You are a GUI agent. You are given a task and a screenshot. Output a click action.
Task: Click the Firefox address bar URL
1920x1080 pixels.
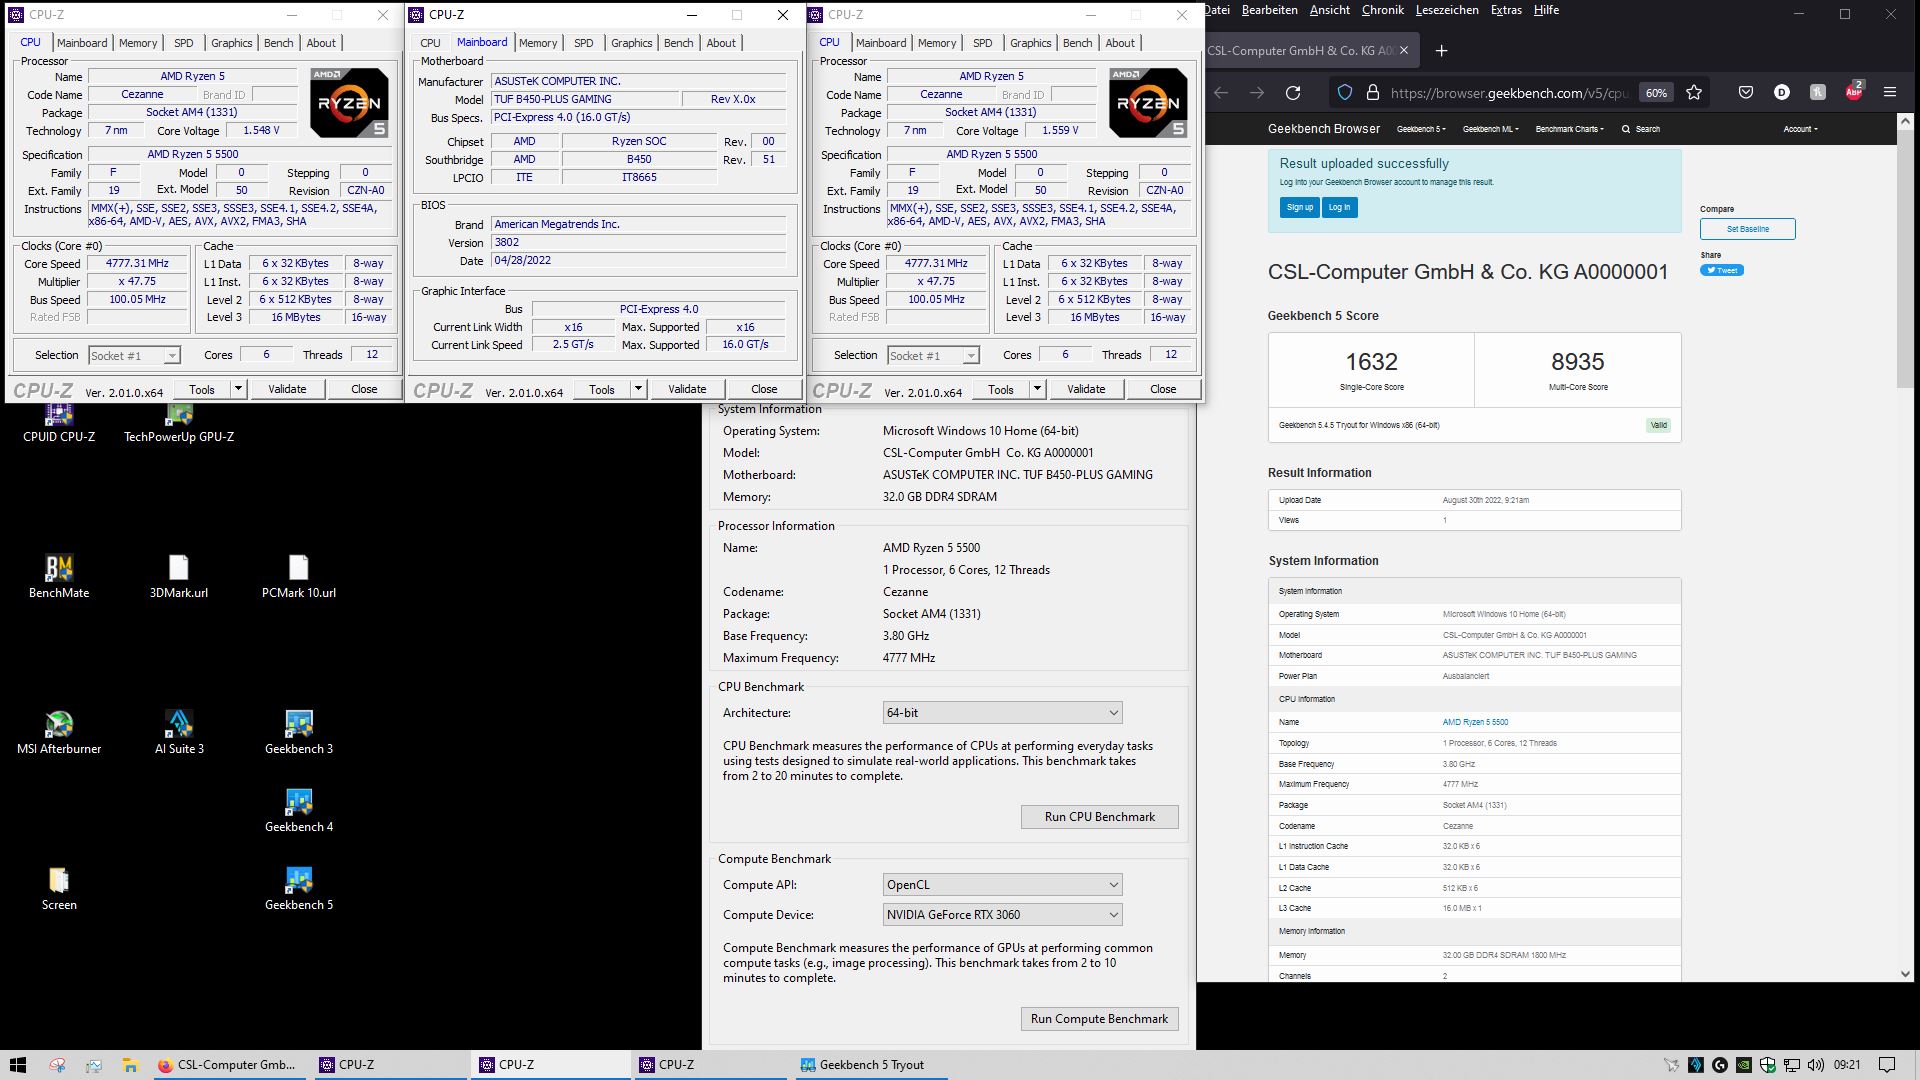click(x=1510, y=93)
